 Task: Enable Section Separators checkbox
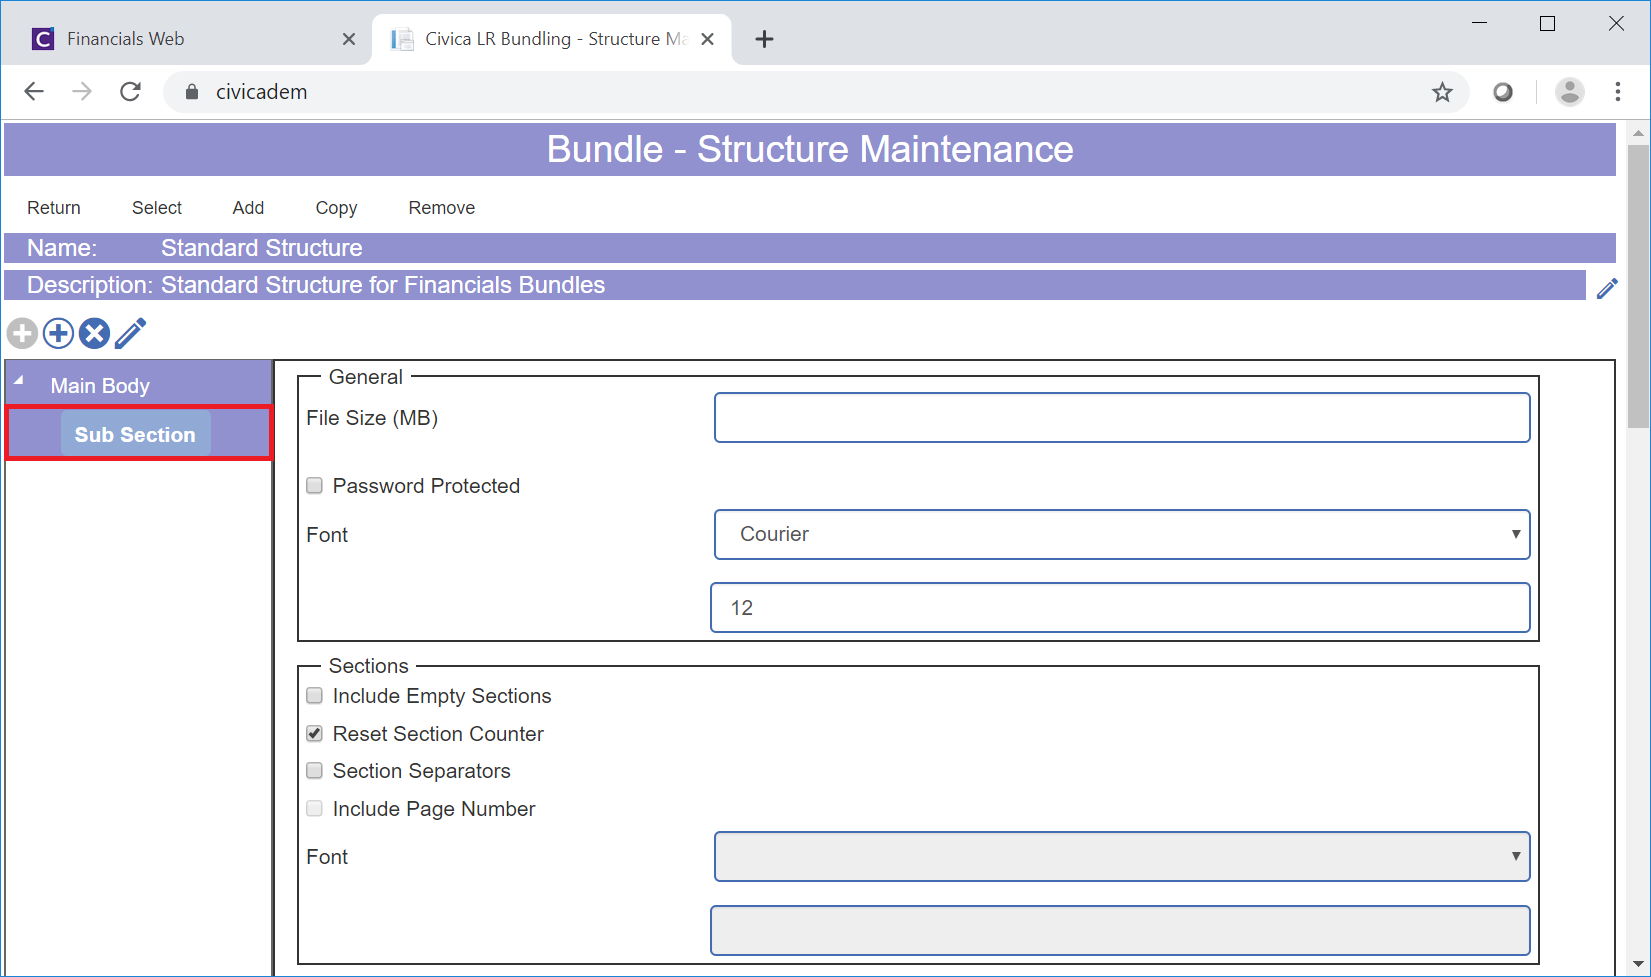(314, 771)
